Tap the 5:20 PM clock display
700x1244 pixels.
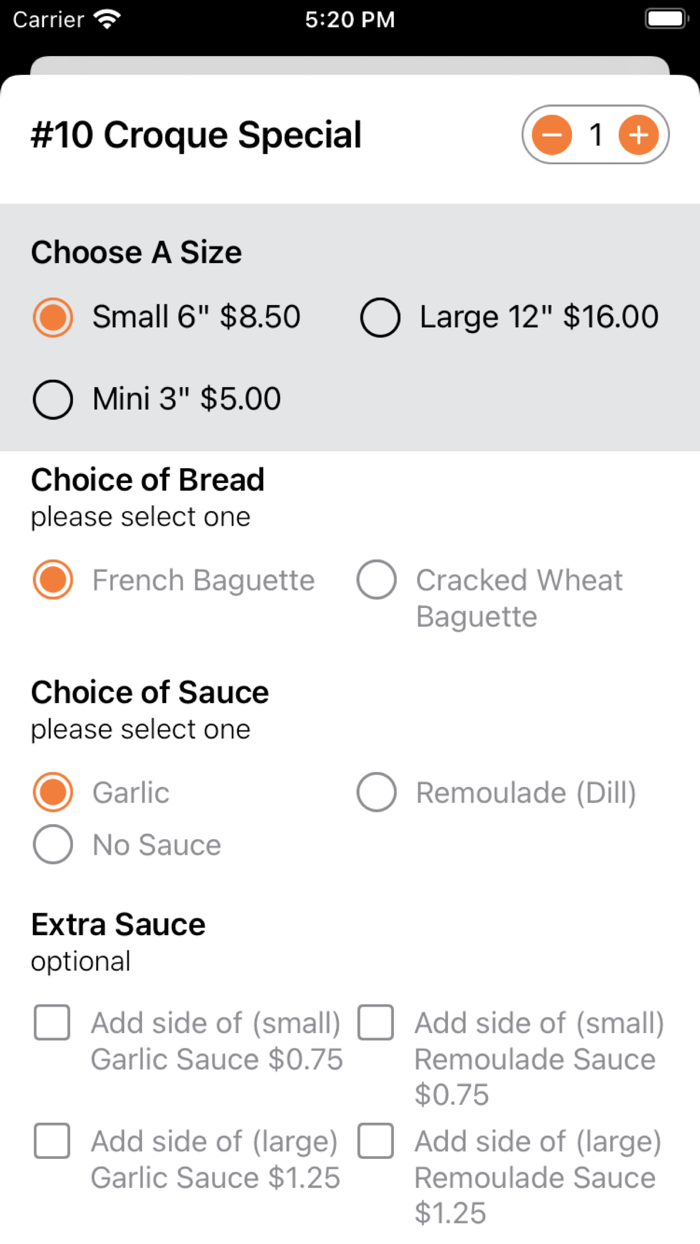point(350,17)
